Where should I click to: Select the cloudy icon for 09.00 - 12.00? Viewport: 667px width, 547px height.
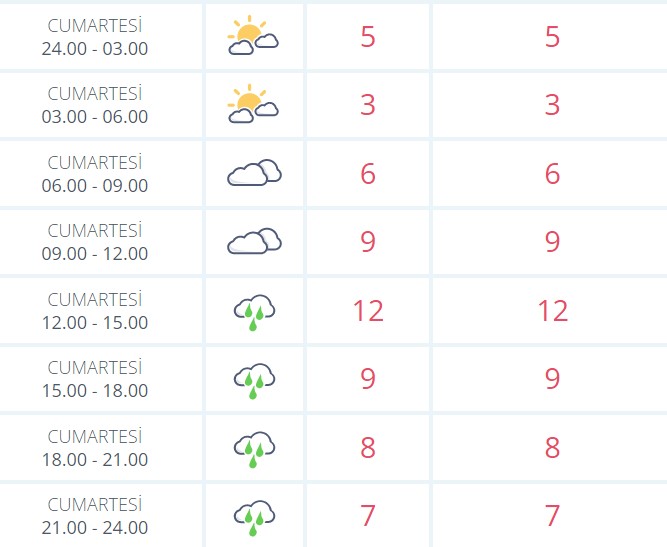[x=254, y=241]
